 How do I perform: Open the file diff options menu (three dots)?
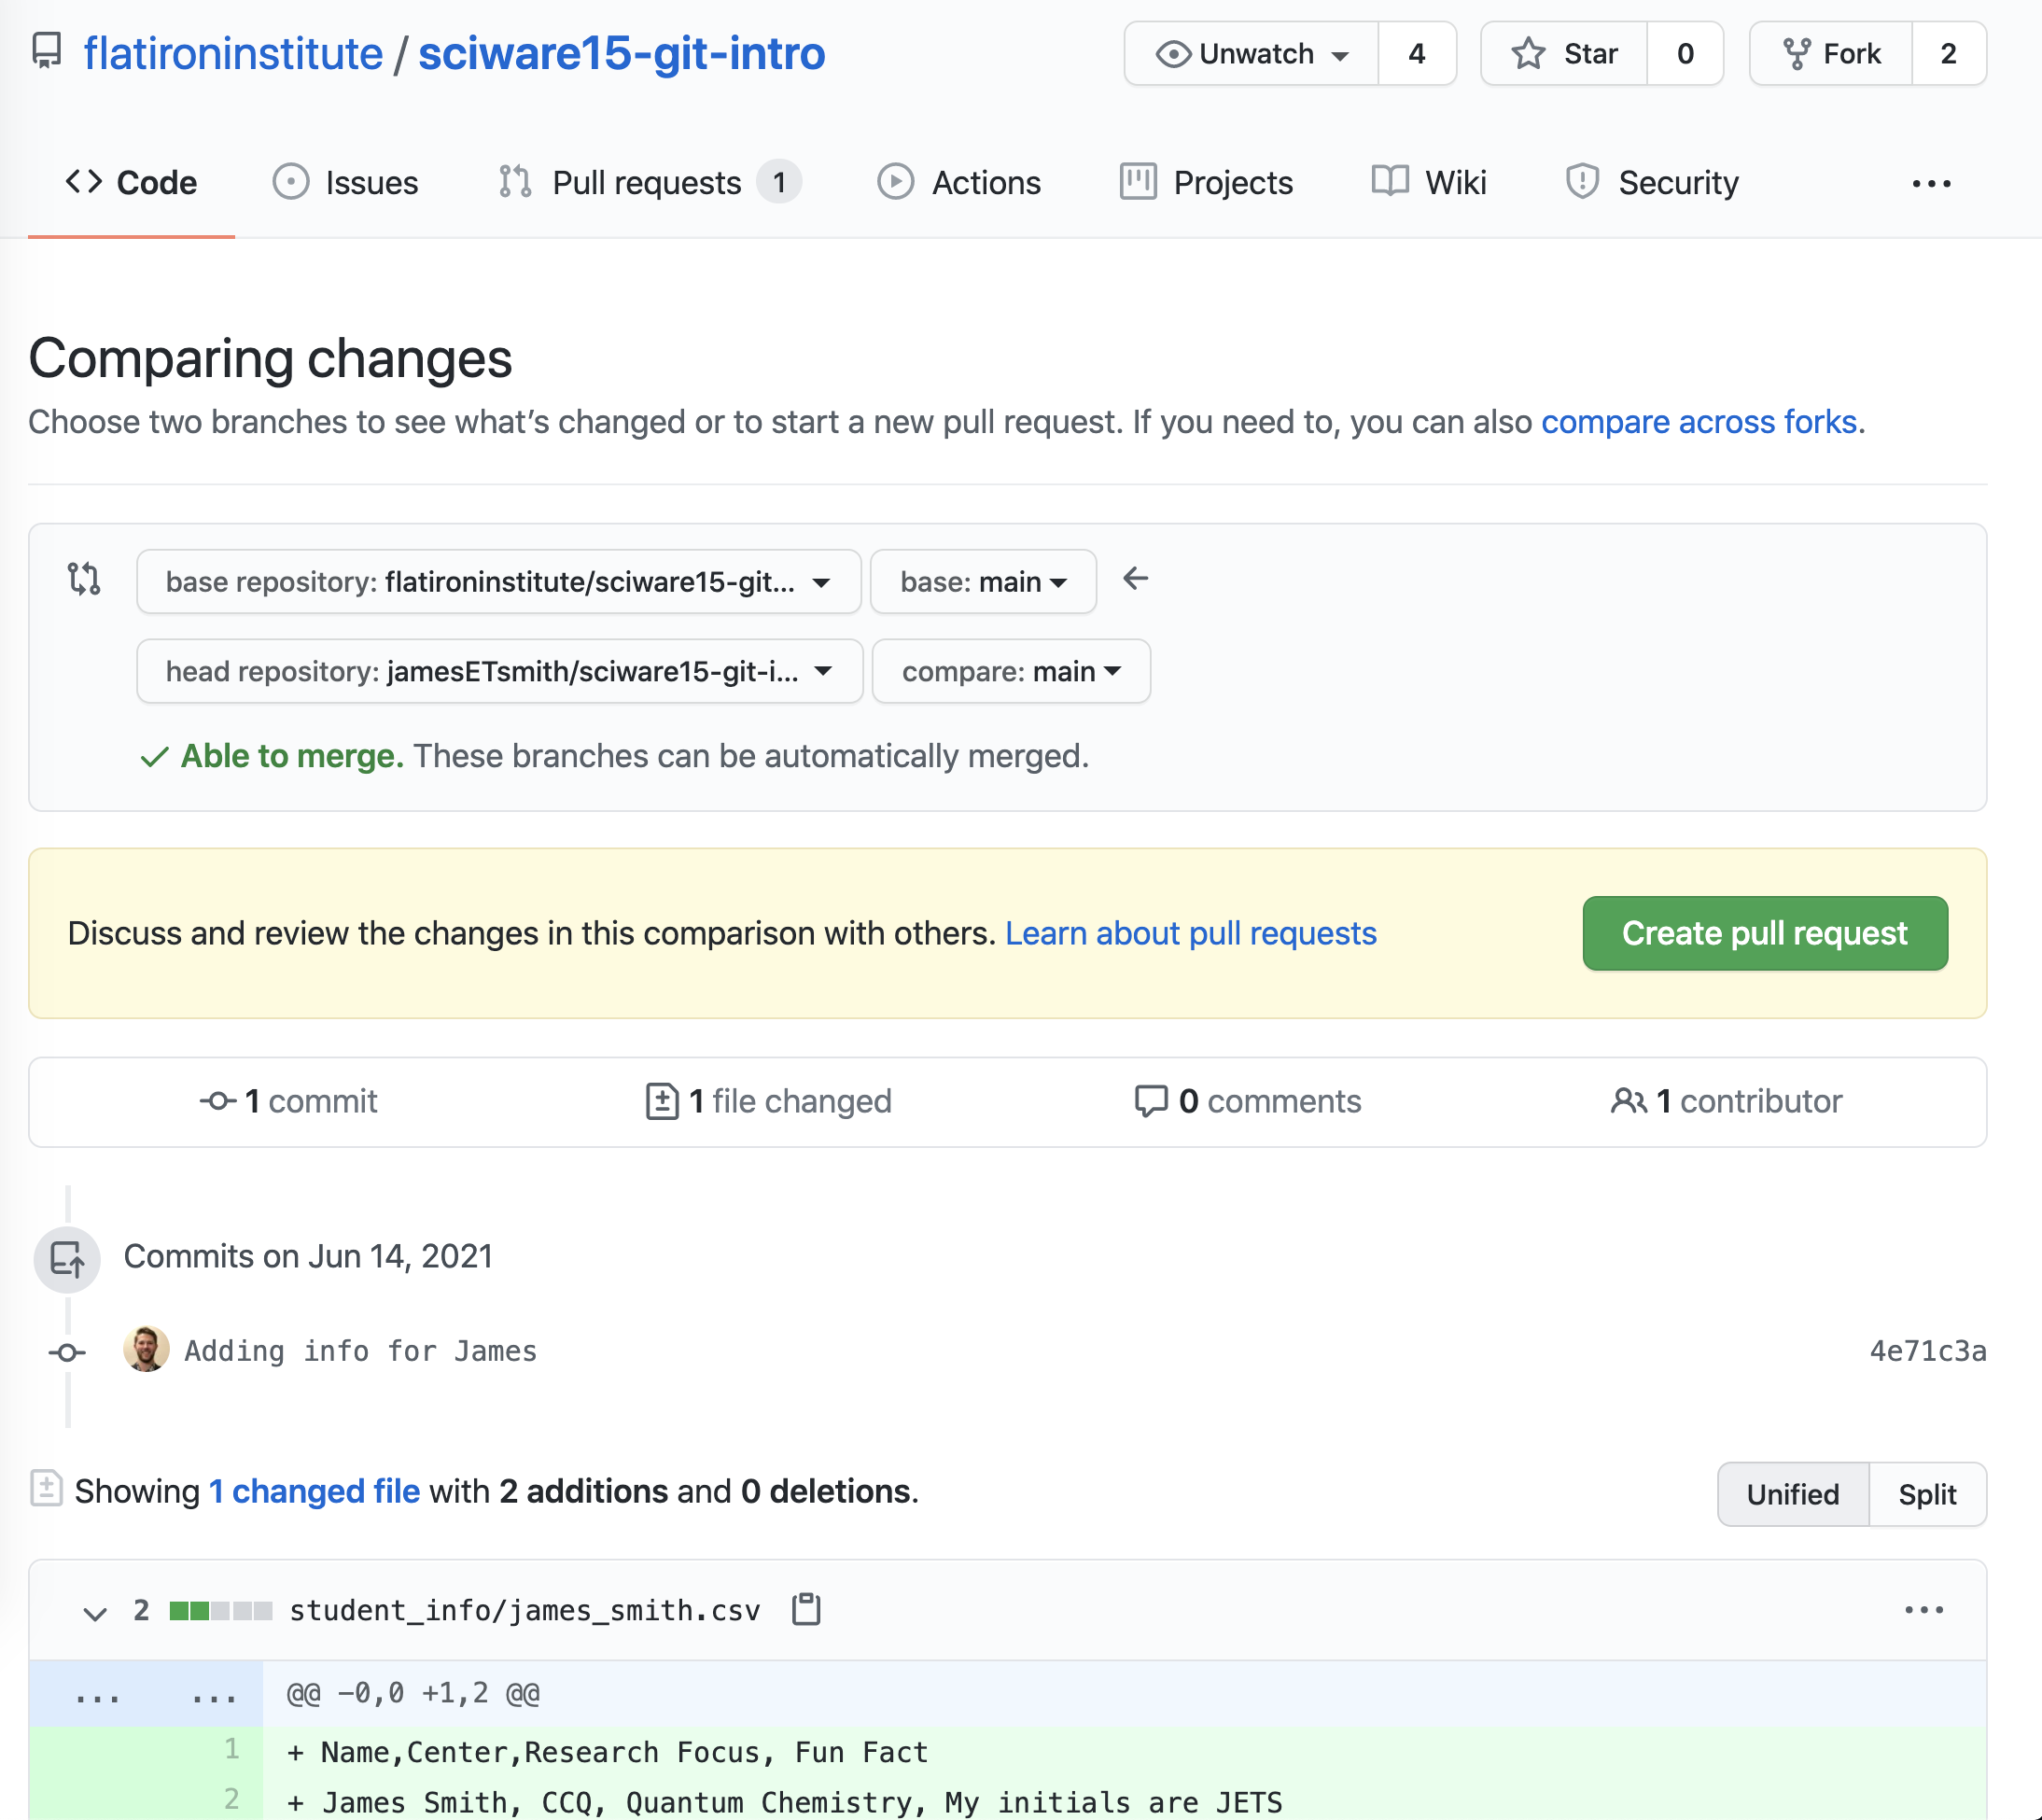coord(1924,1610)
